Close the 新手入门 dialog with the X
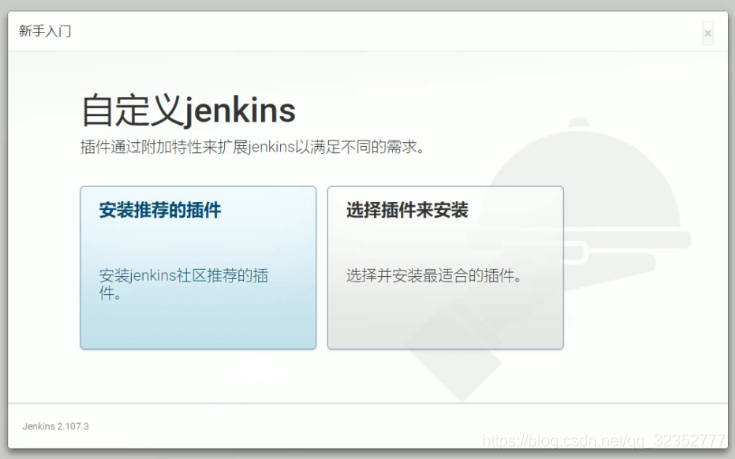735x459 pixels. [x=708, y=33]
